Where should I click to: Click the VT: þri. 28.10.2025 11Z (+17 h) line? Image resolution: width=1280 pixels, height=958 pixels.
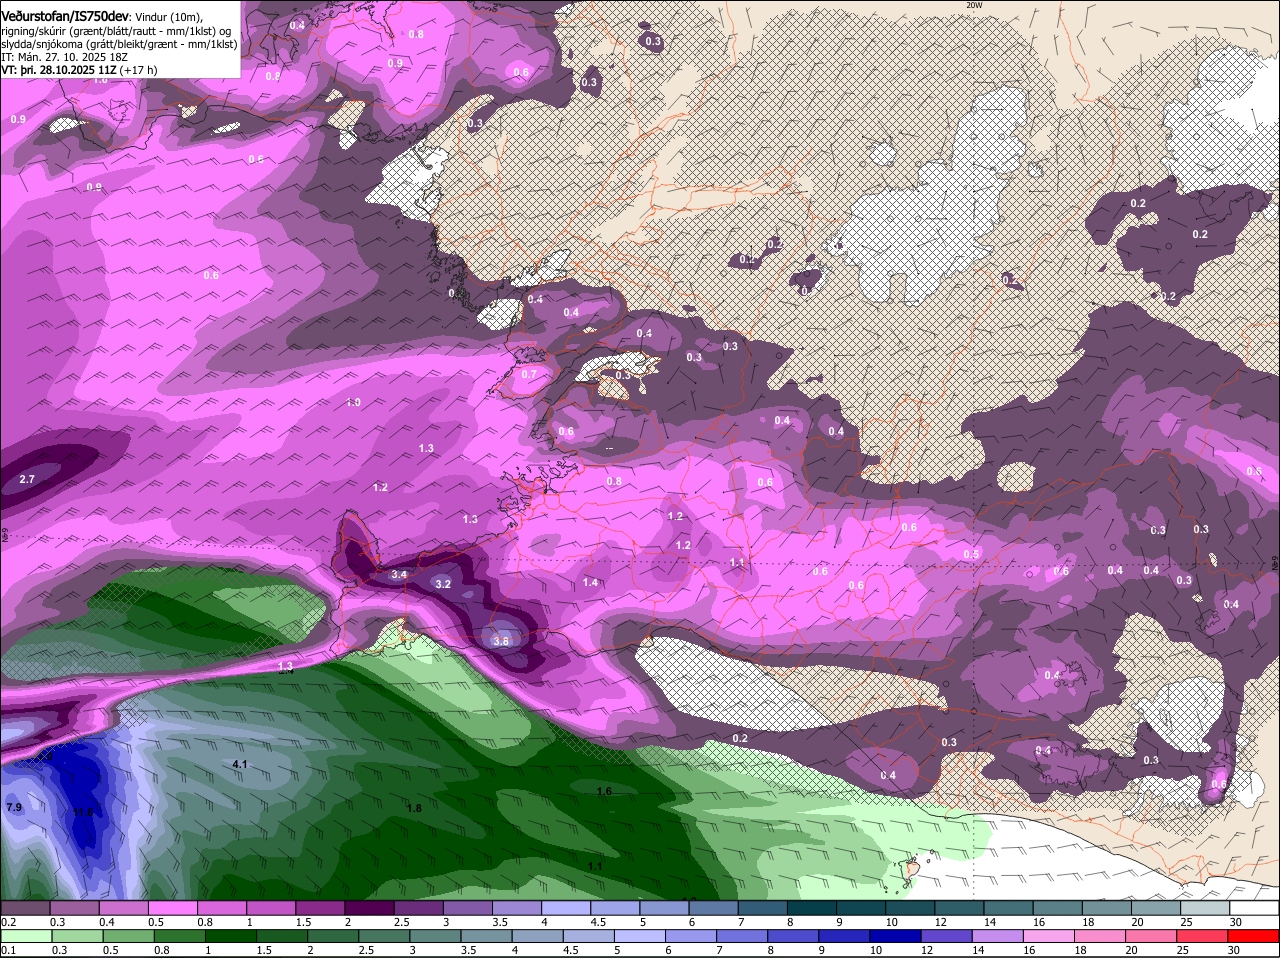79,70
